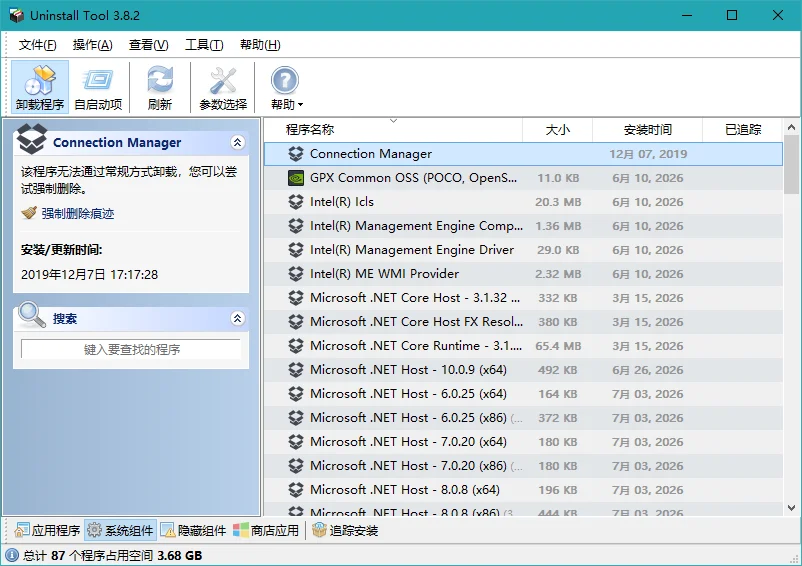Open the 自启动项 startup items toolbar icon

tap(98, 86)
